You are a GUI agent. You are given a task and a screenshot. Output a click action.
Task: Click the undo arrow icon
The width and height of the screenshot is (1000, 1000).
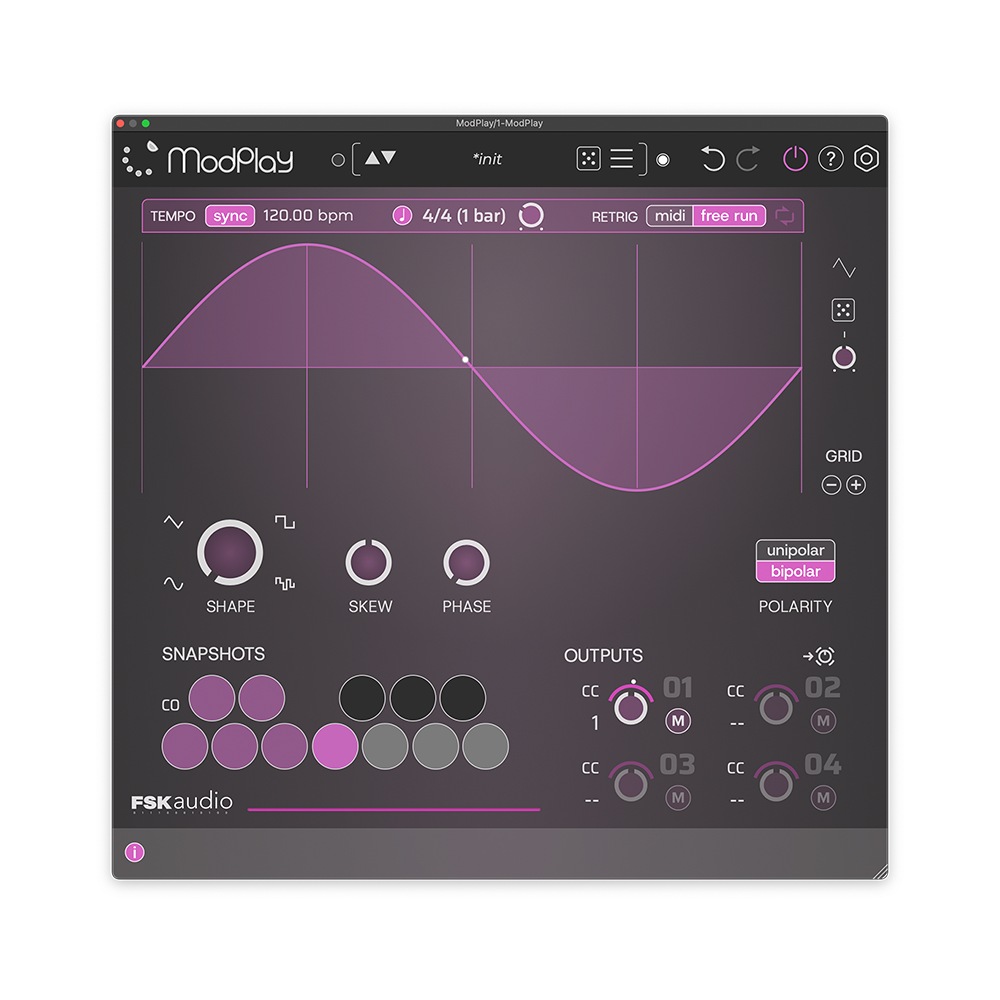[712, 159]
